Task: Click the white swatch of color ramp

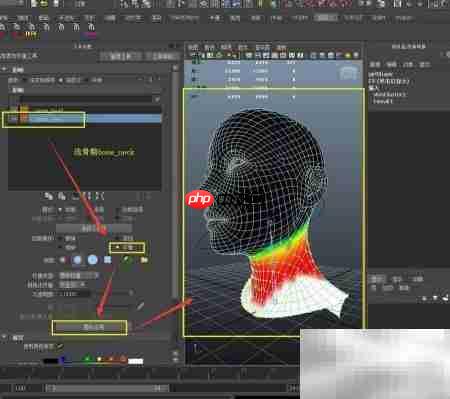Action: (x=136, y=361)
